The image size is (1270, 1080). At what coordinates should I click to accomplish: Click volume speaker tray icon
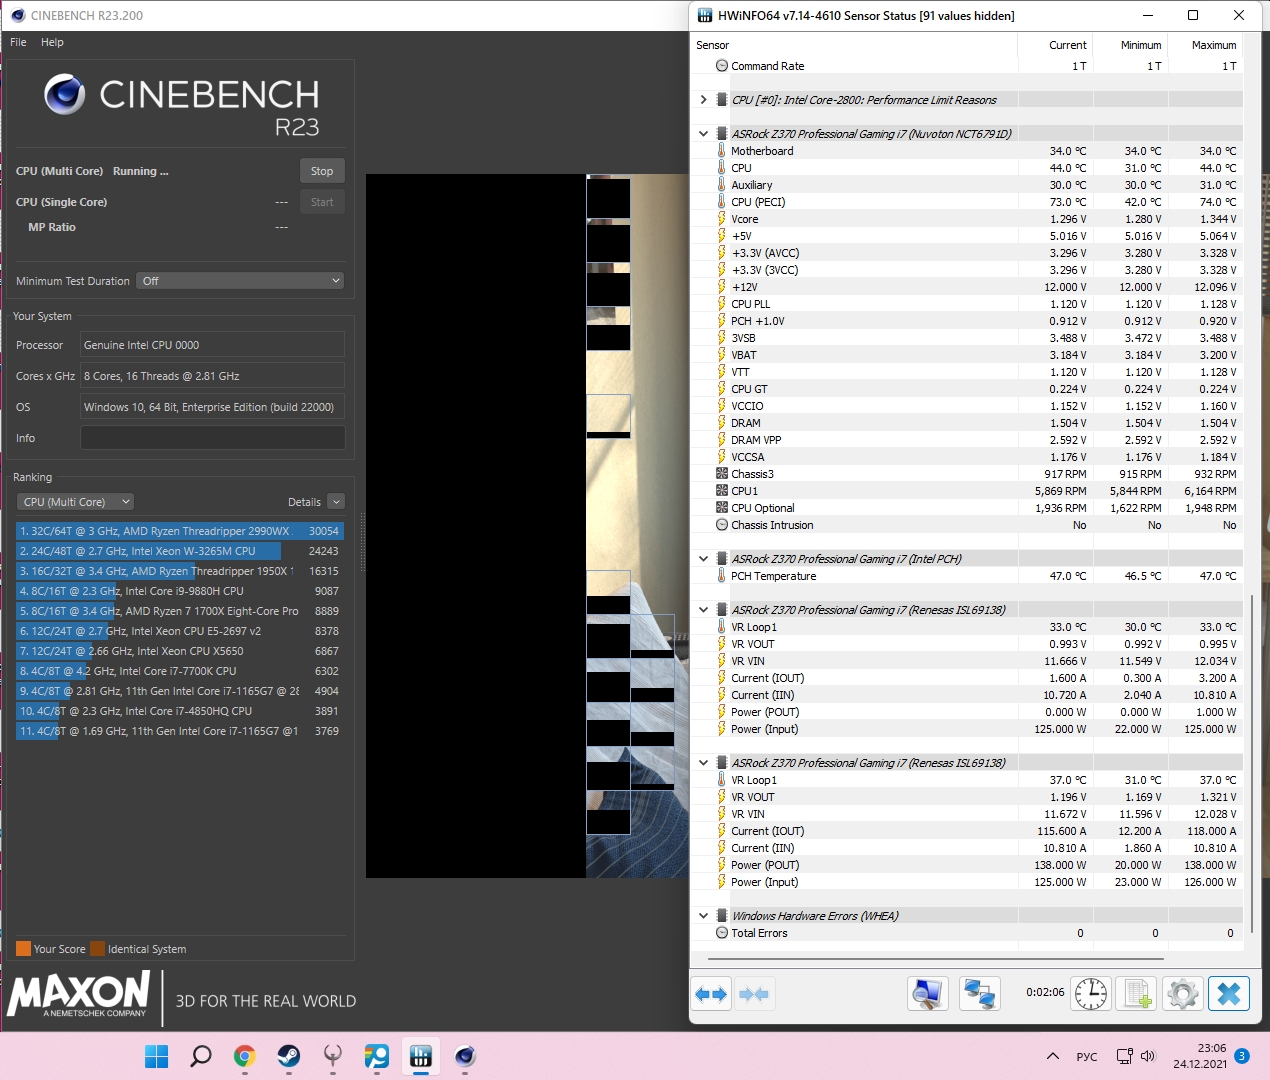1148,1056
